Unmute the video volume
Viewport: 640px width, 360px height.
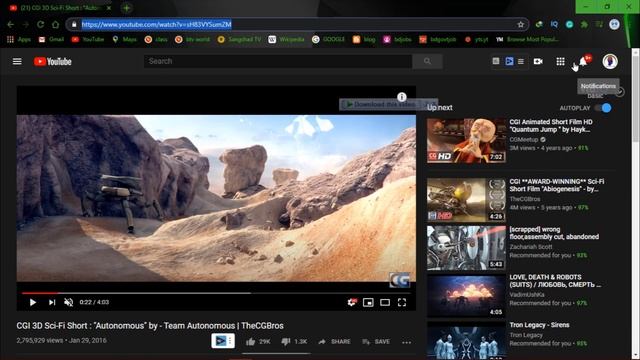[69, 302]
